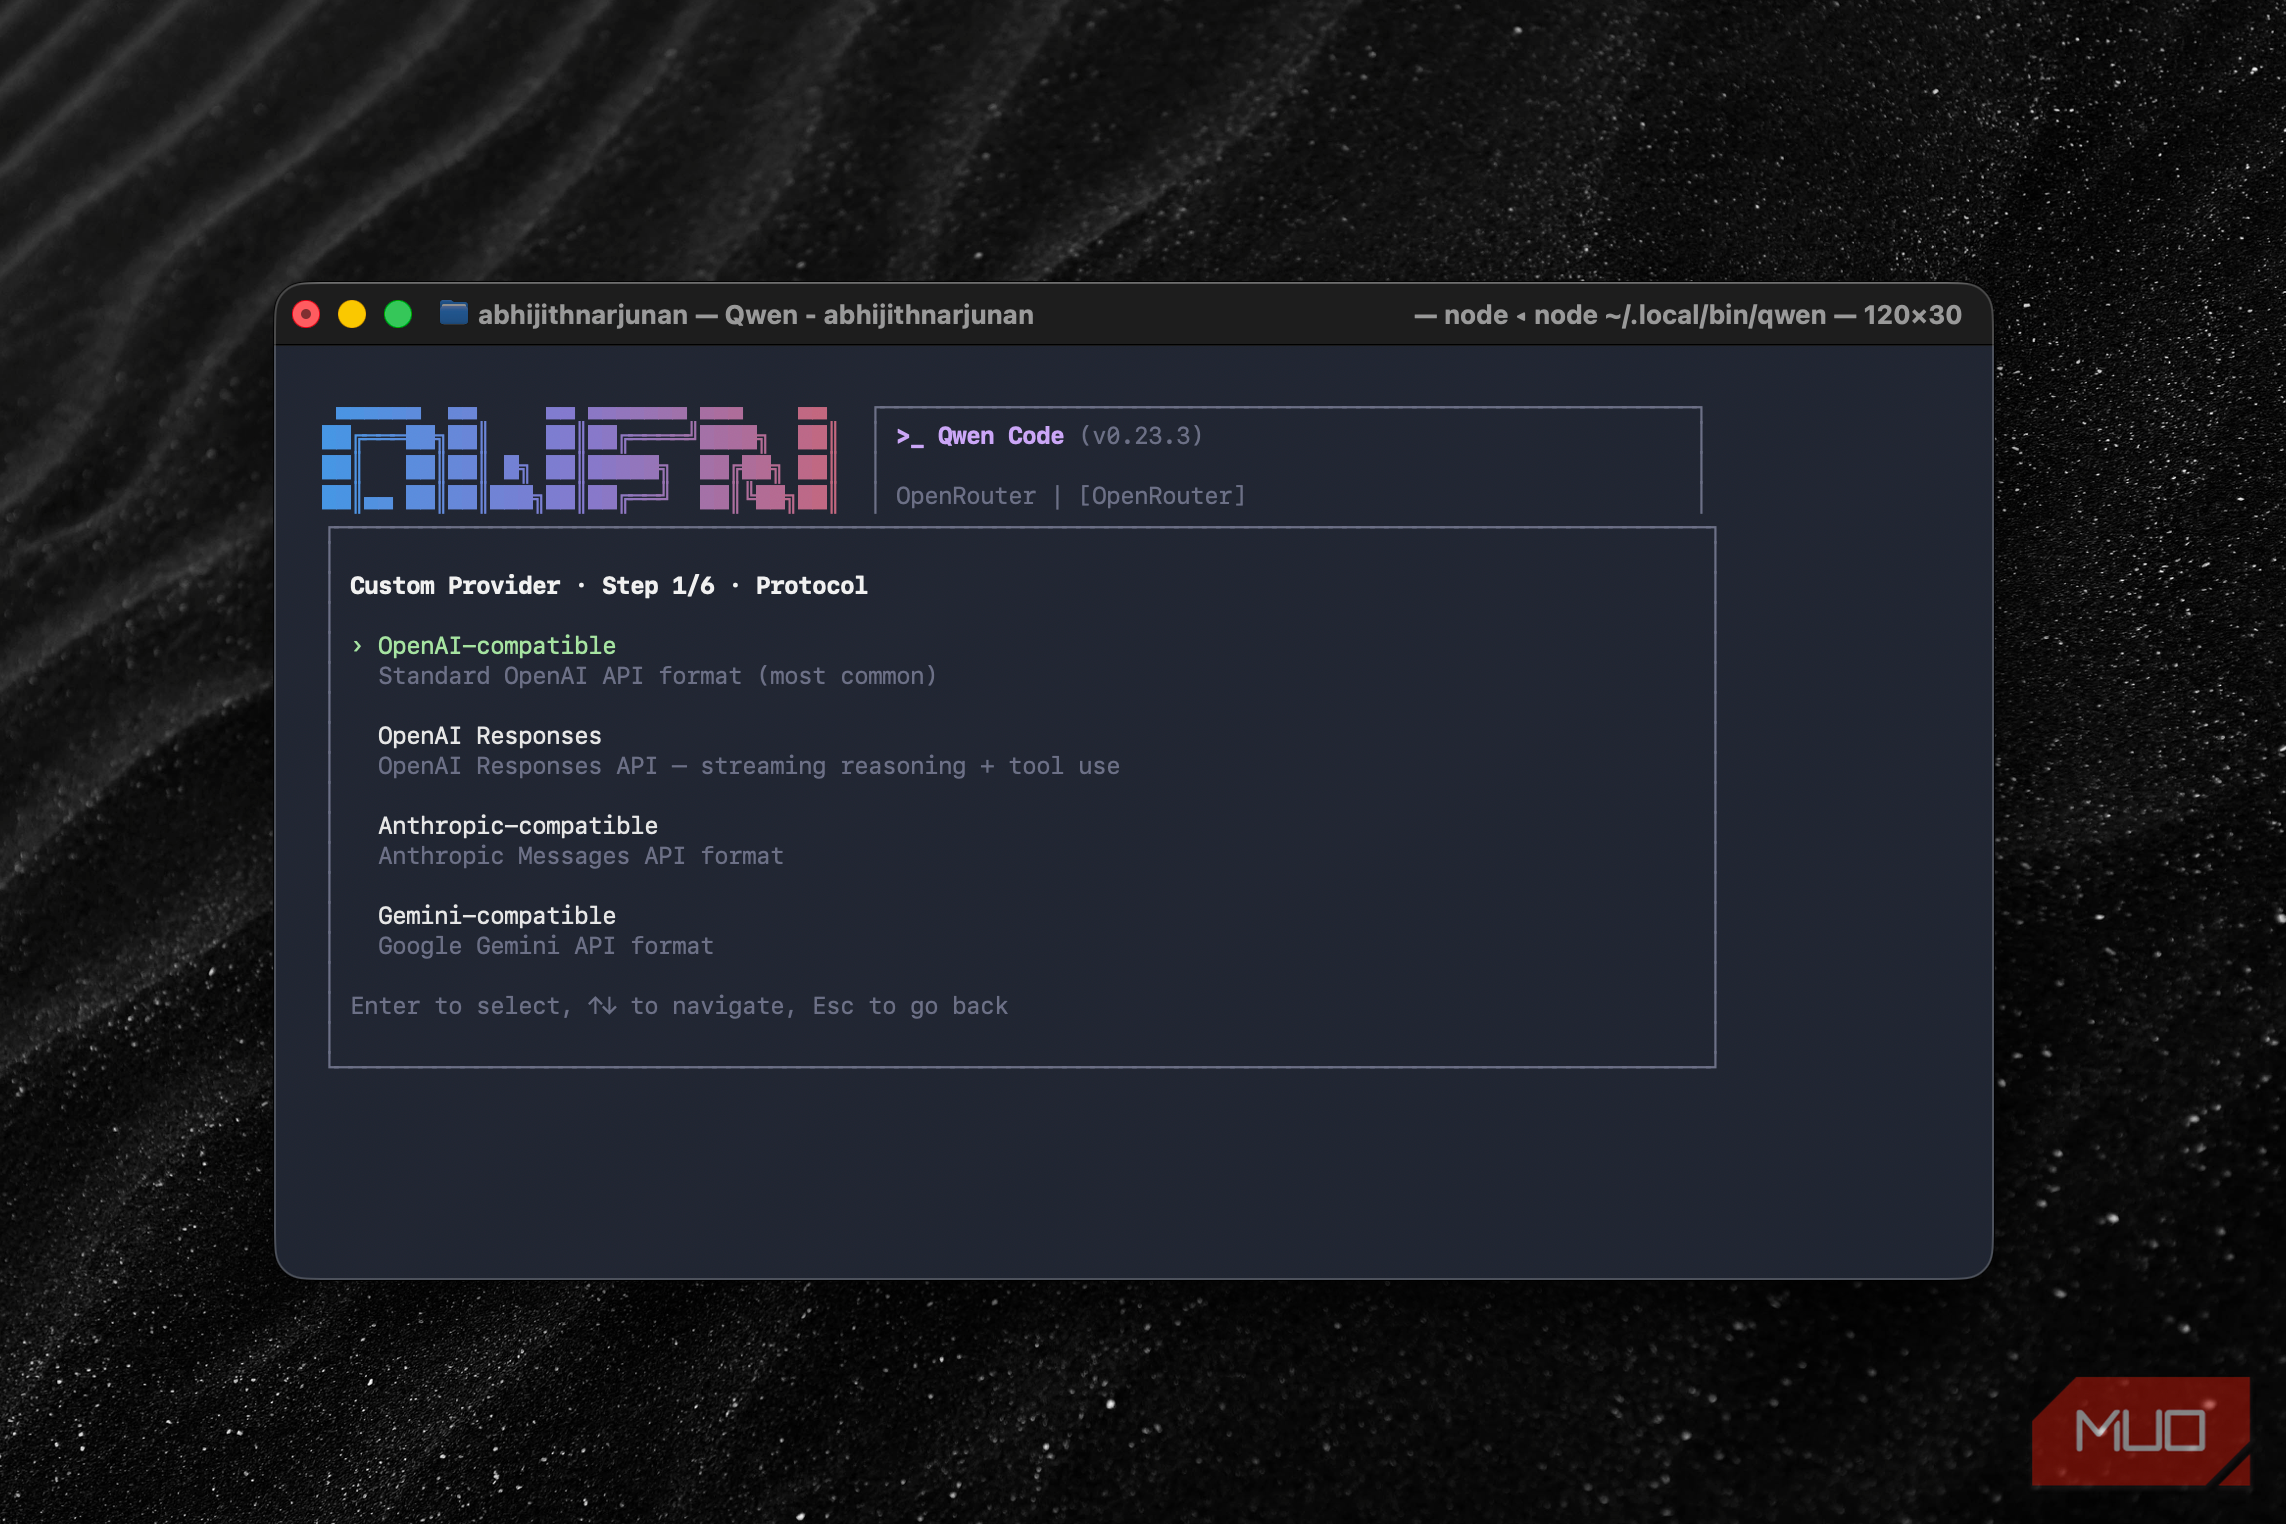Click the green selection arrow before OpenAI-compatible
2286x1524 pixels.
(357, 646)
